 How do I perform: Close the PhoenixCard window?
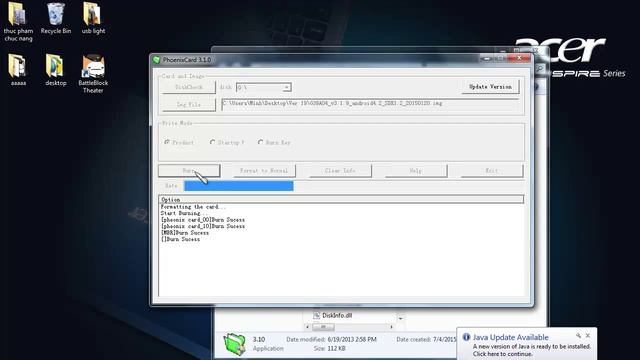[519, 58]
